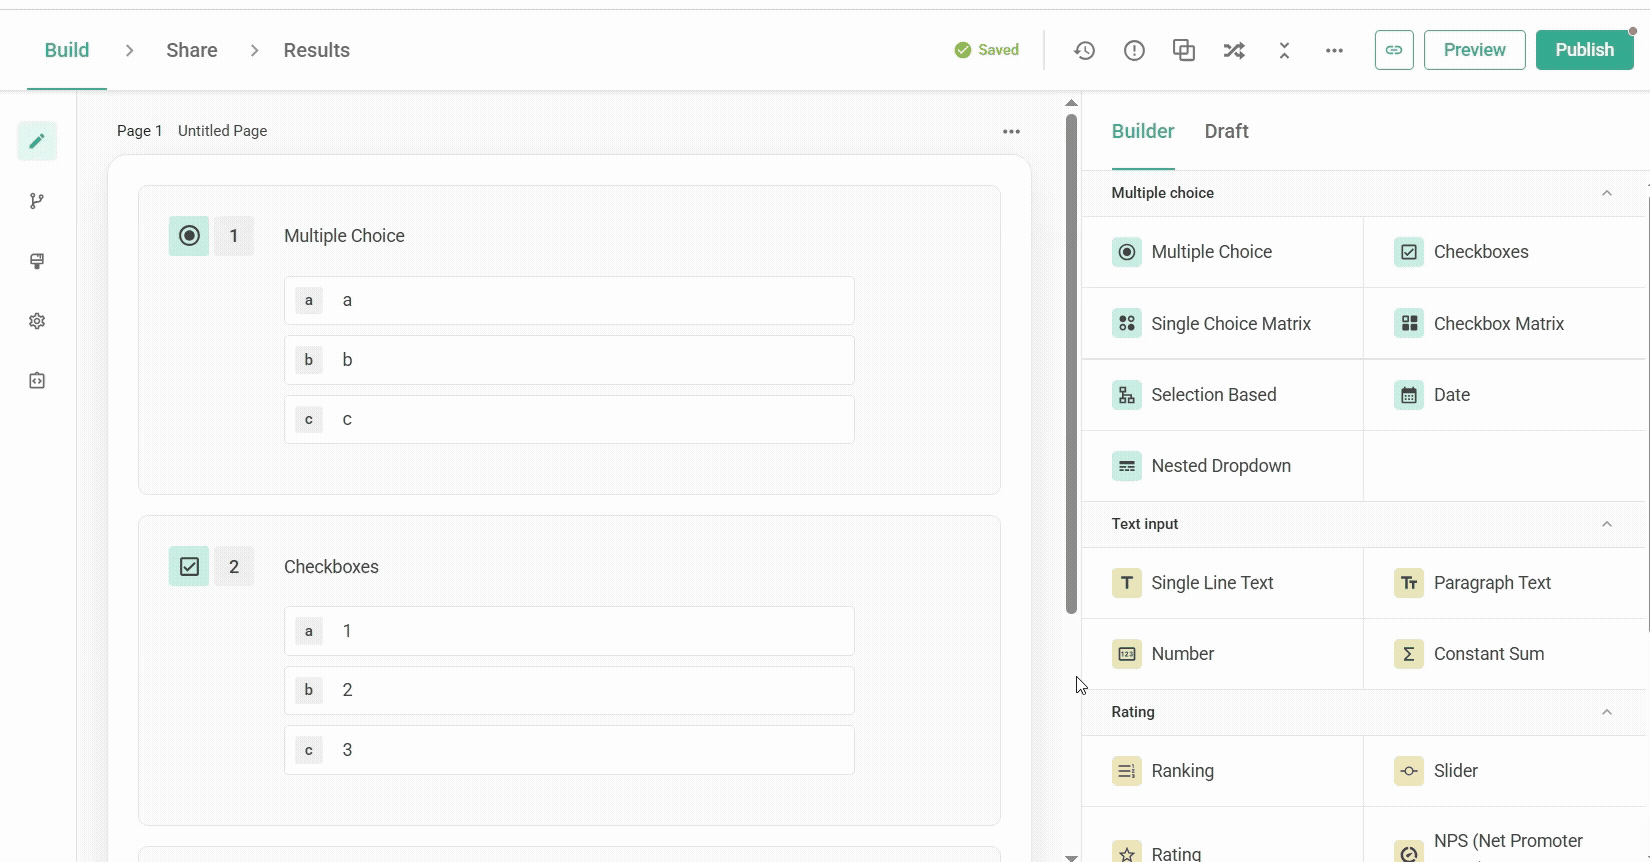Add a Slider element from Rating section
This screenshot has width=1650, height=862.
pyautogui.click(x=1455, y=771)
